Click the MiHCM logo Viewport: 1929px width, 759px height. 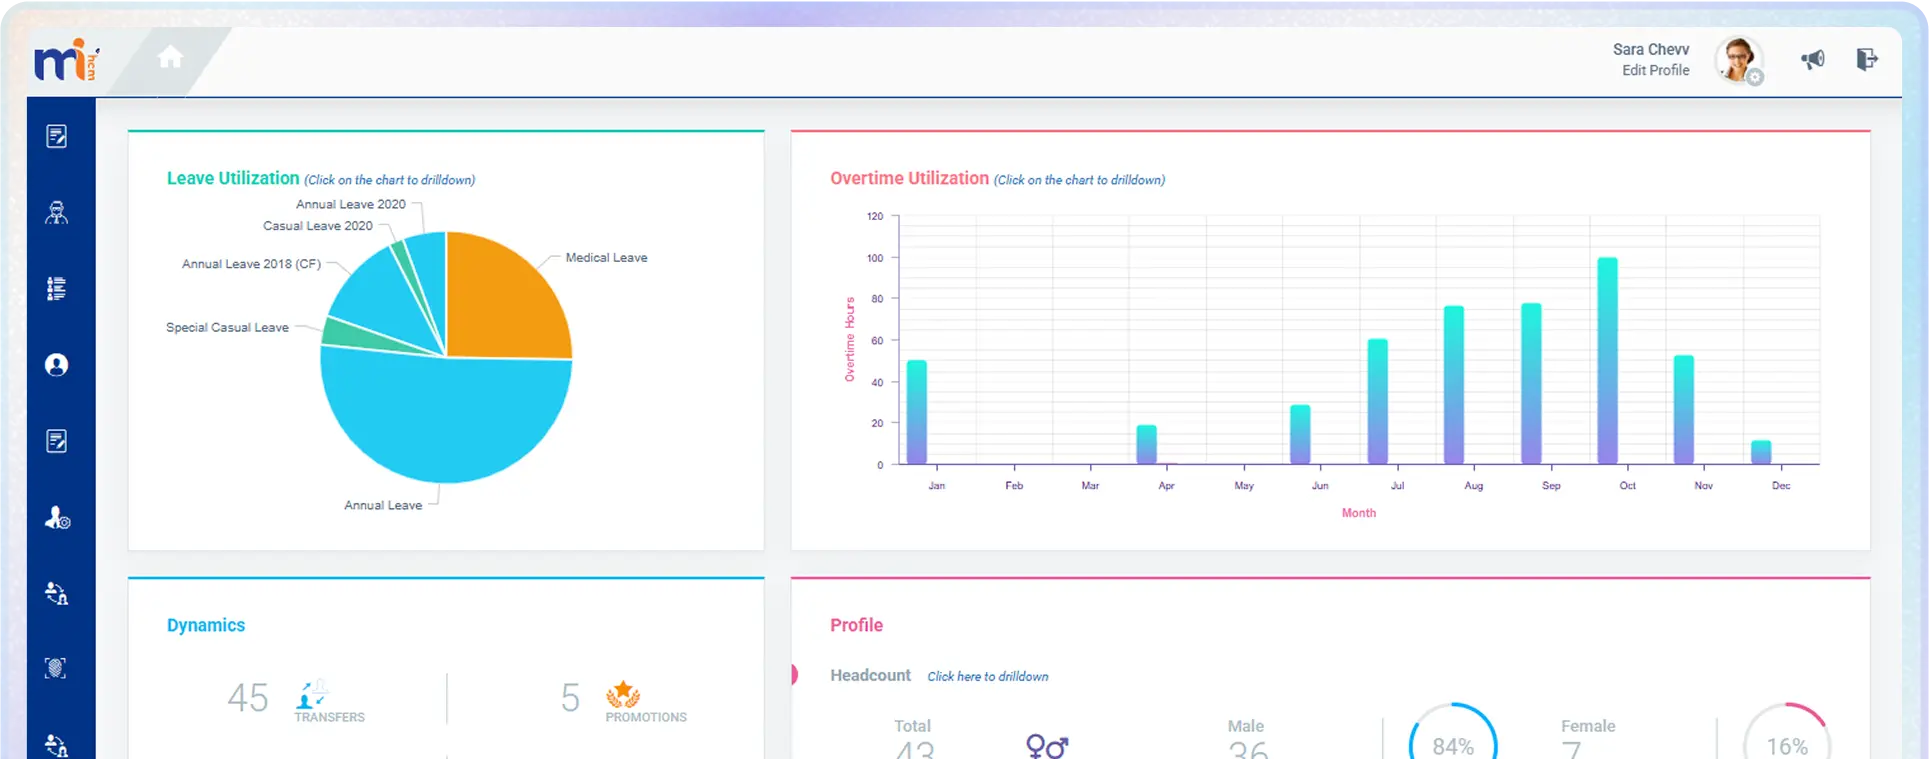66,61
